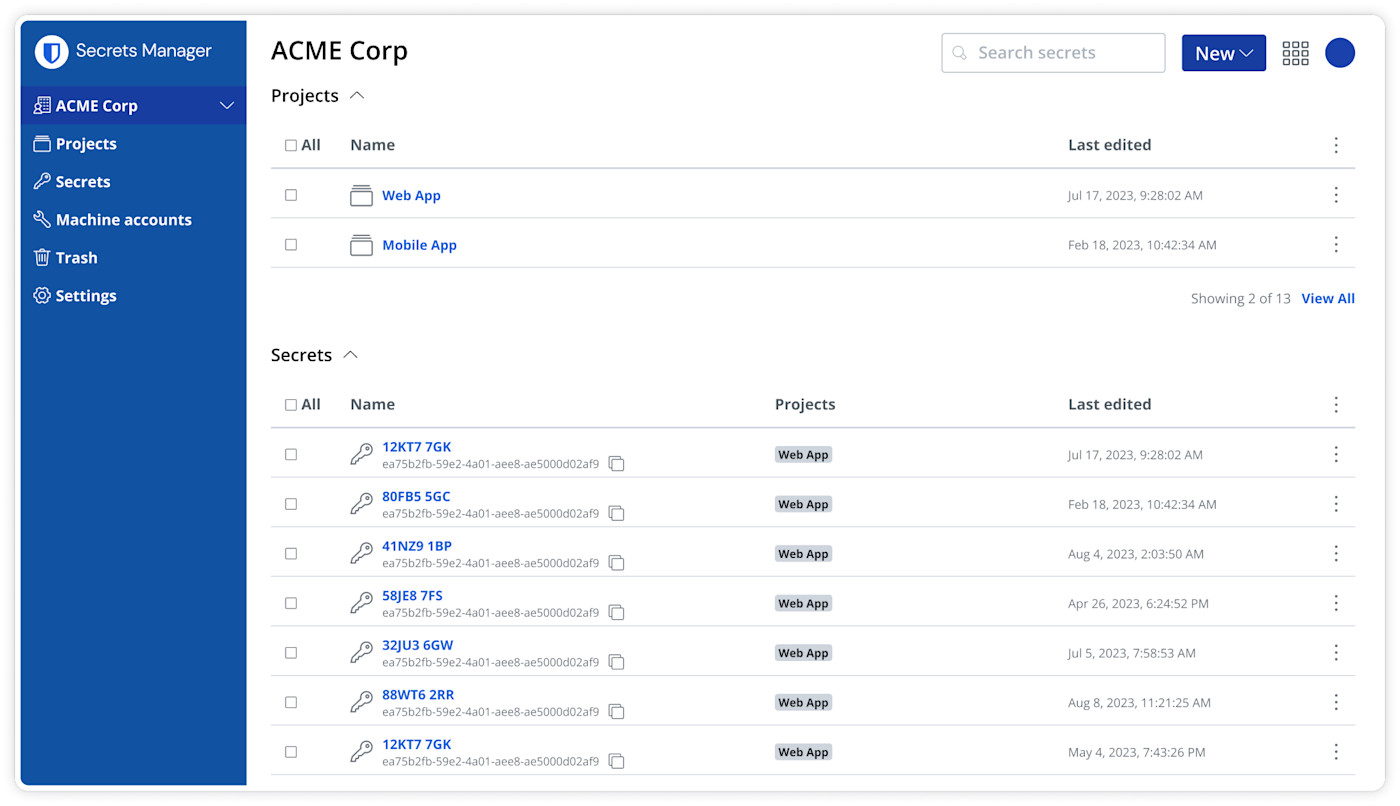Open options menu for 41NZ9 1BP secret

point(1335,554)
